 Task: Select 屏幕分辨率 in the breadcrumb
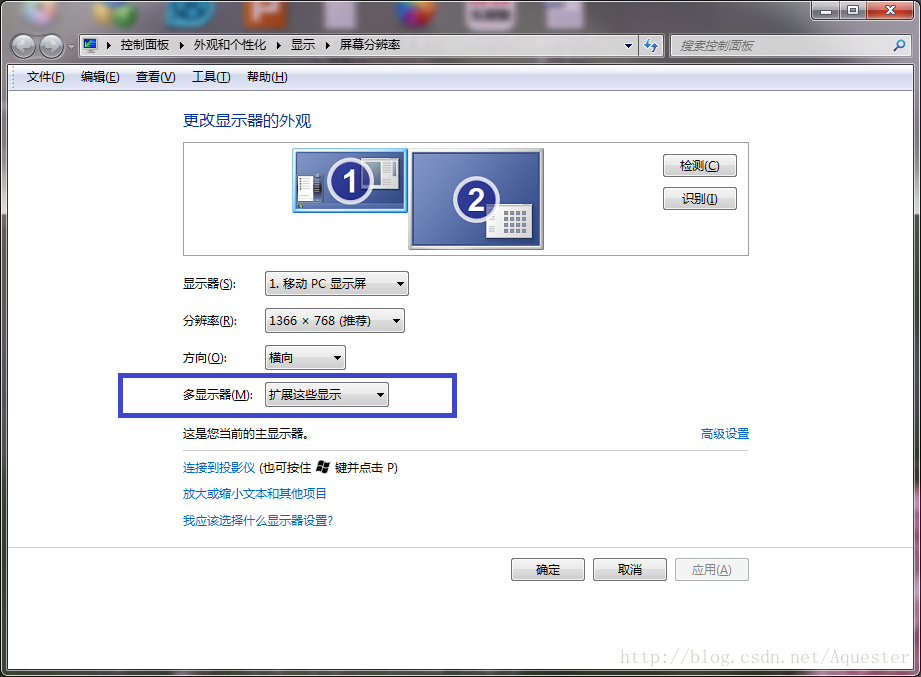click(x=369, y=45)
